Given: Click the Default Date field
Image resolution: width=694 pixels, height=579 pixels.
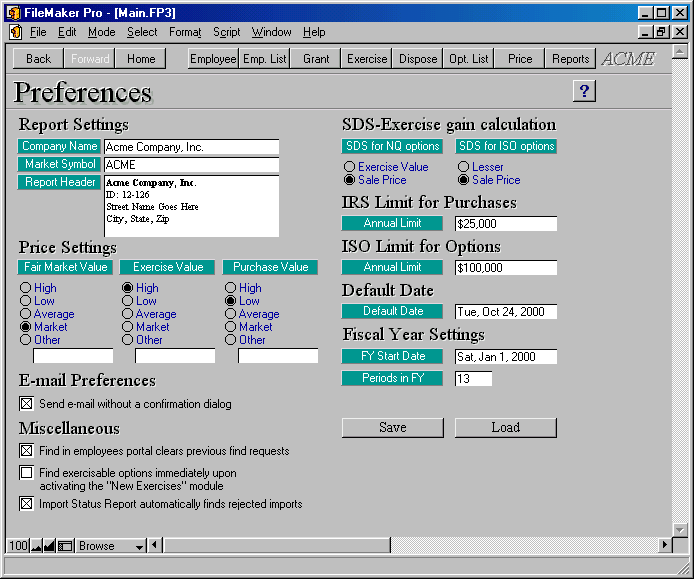Looking at the screenshot, I should [x=505, y=312].
